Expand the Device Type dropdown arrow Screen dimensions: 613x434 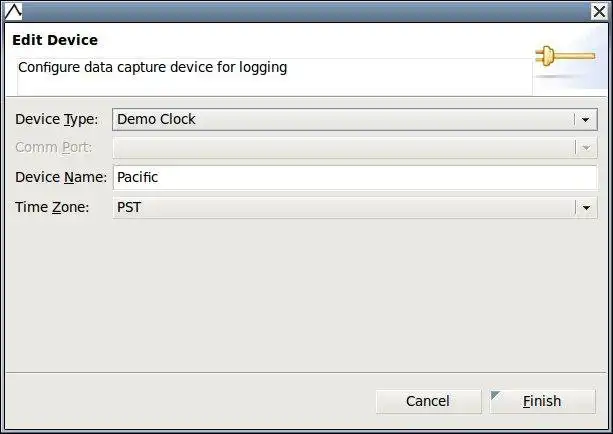(x=585, y=119)
